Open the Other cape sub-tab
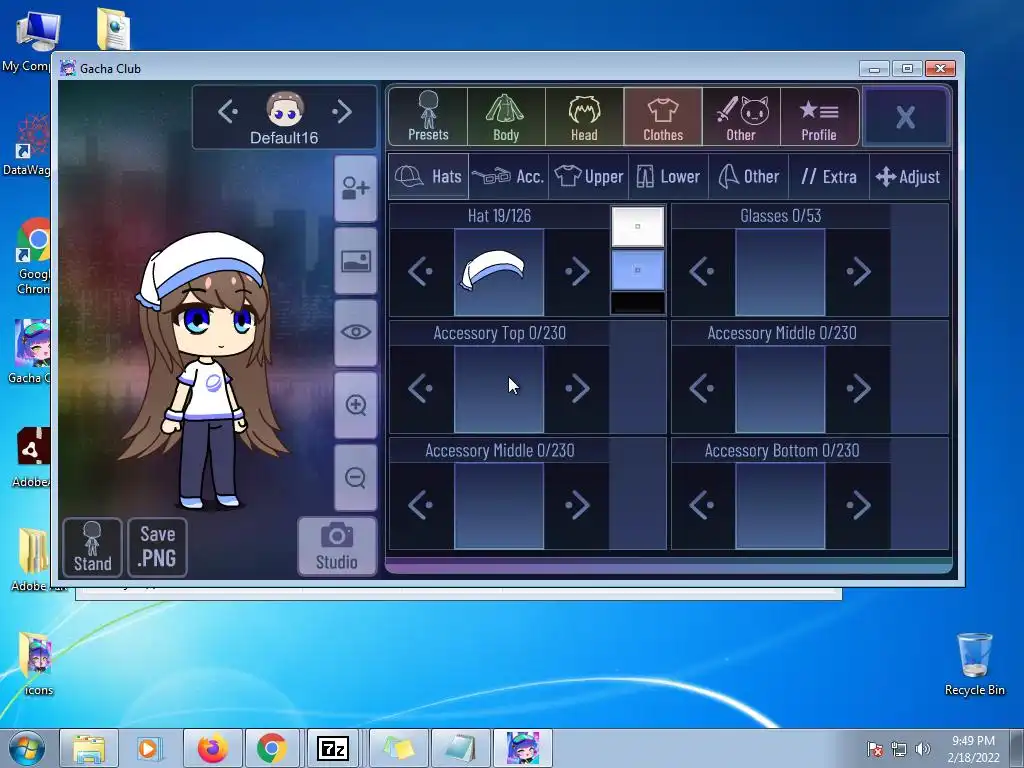The image size is (1024, 768). pos(748,176)
